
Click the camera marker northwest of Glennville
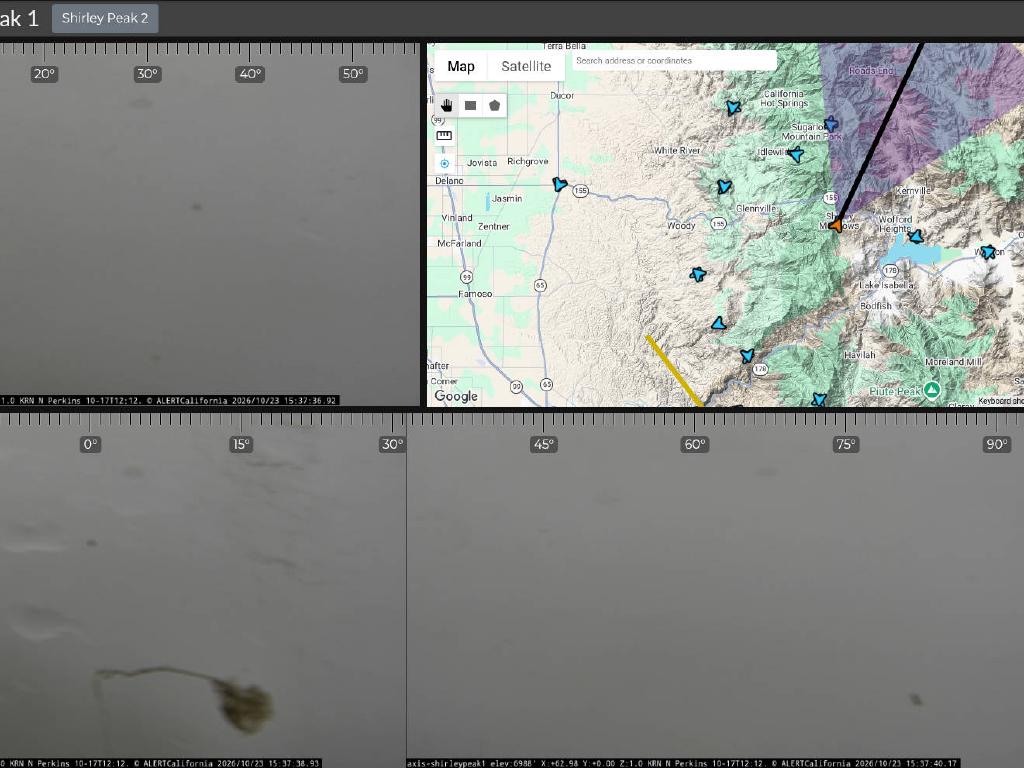pos(724,187)
